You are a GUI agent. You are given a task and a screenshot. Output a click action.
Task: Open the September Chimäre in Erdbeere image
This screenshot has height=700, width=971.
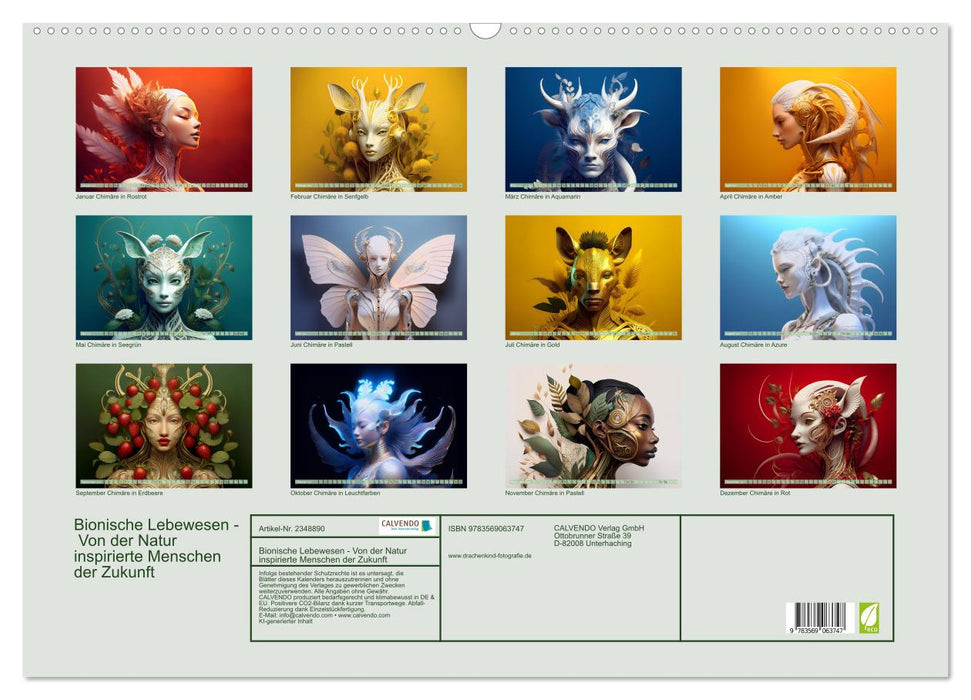pos(163,426)
